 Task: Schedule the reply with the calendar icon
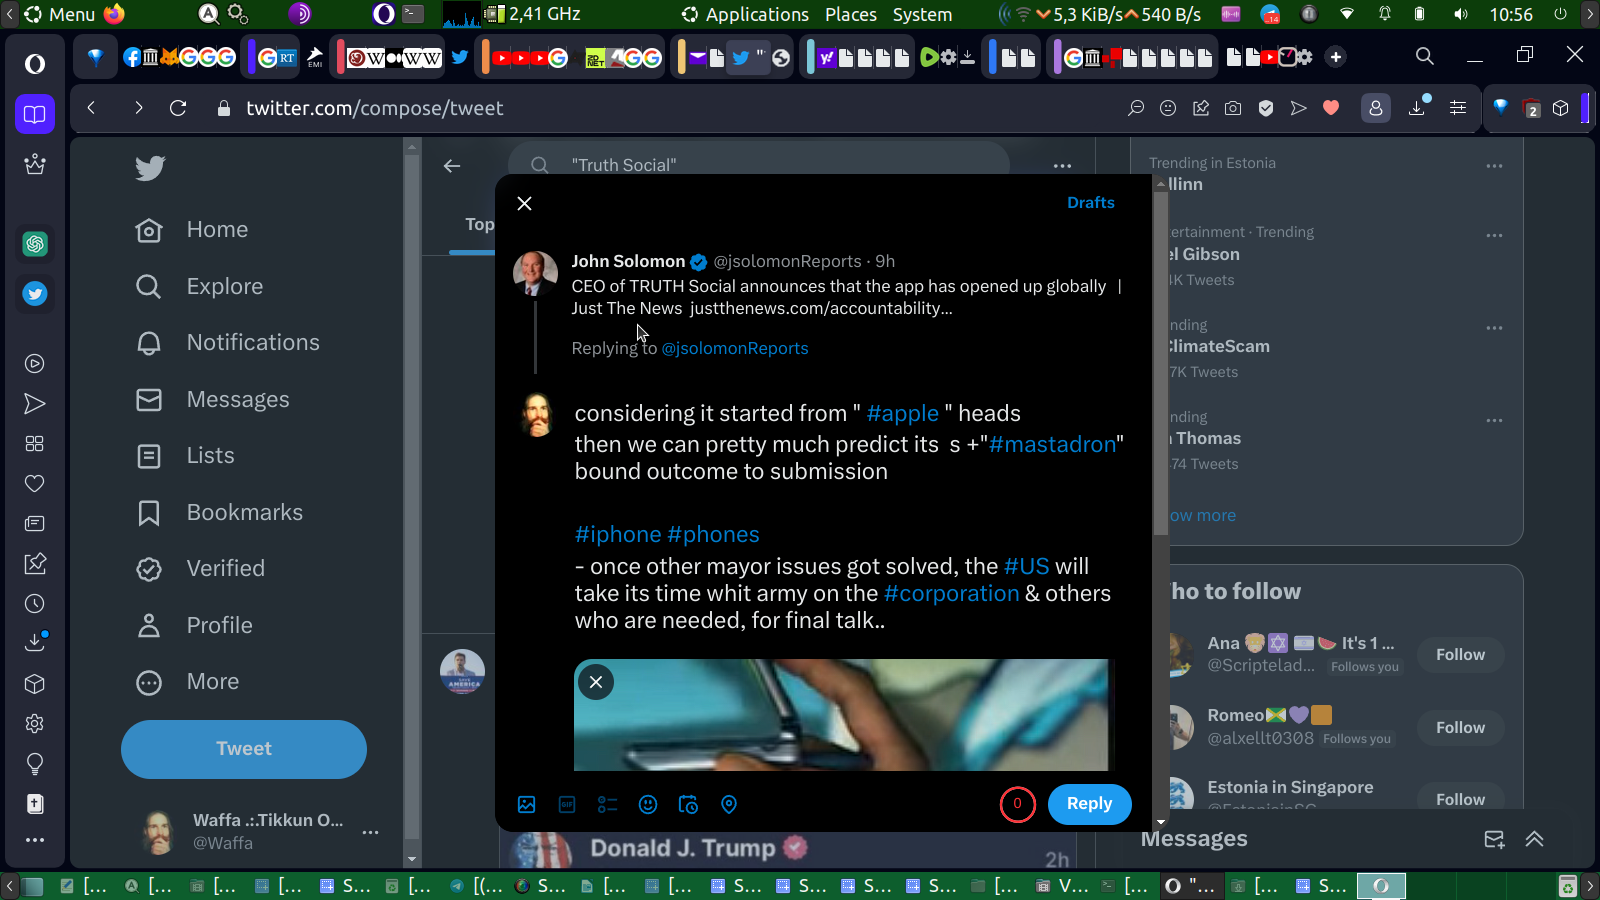tap(688, 804)
